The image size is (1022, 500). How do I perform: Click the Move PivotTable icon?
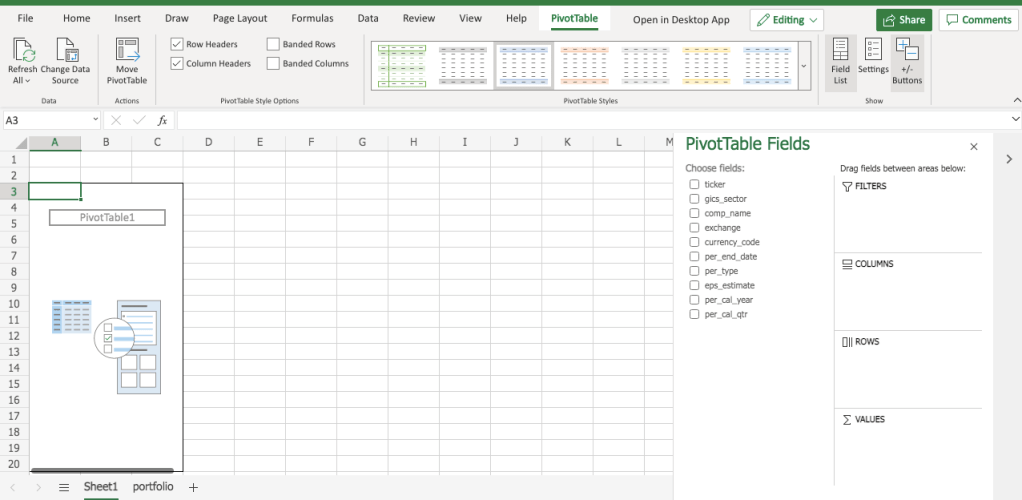click(127, 52)
